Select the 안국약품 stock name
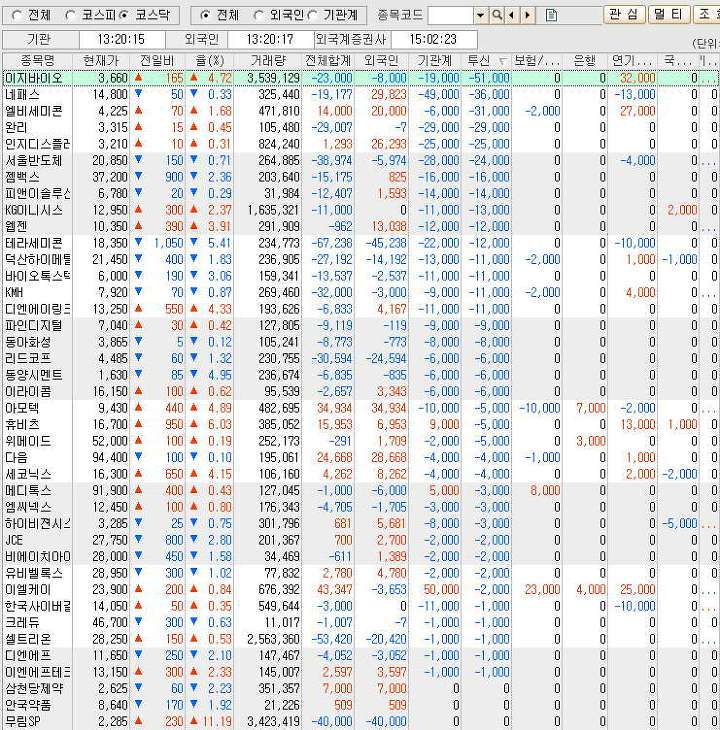This screenshot has width=720, height=730. (x=28, y=705)
